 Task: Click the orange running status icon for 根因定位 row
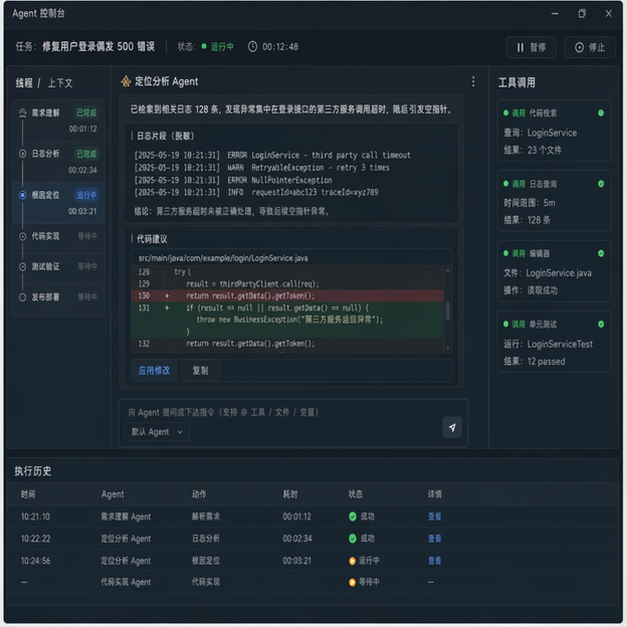click(352, 561)
